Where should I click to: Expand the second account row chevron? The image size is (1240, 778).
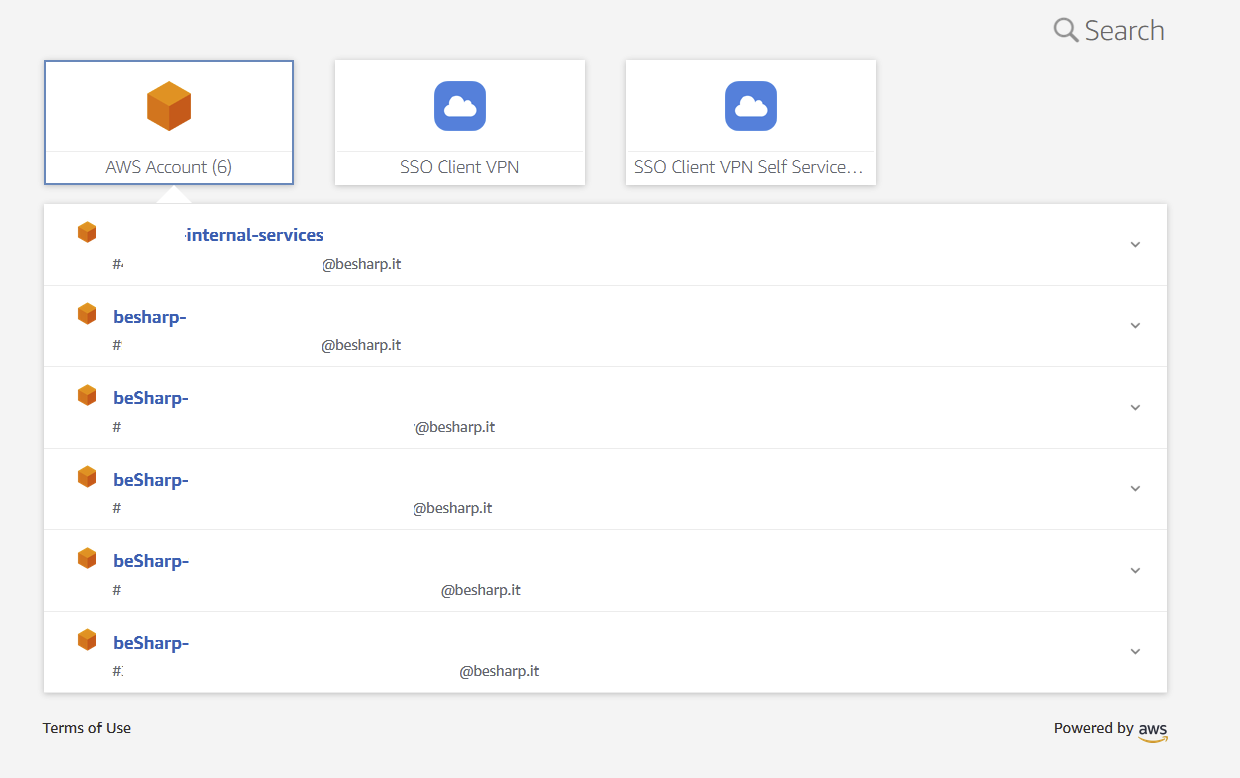(x=1135, y=326)
